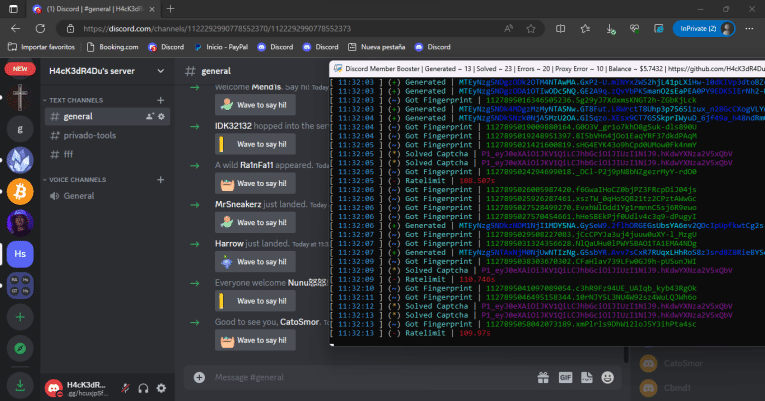The image size is (765, 401).
Task: Open the Download Apps icon
Action: click(x=20, y=383)
